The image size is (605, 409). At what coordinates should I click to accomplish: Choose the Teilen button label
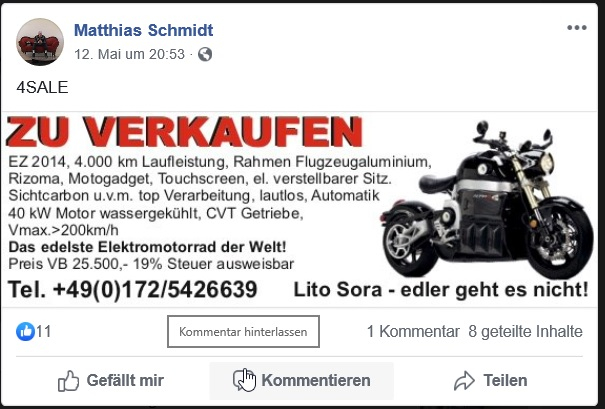click(505, 380)
